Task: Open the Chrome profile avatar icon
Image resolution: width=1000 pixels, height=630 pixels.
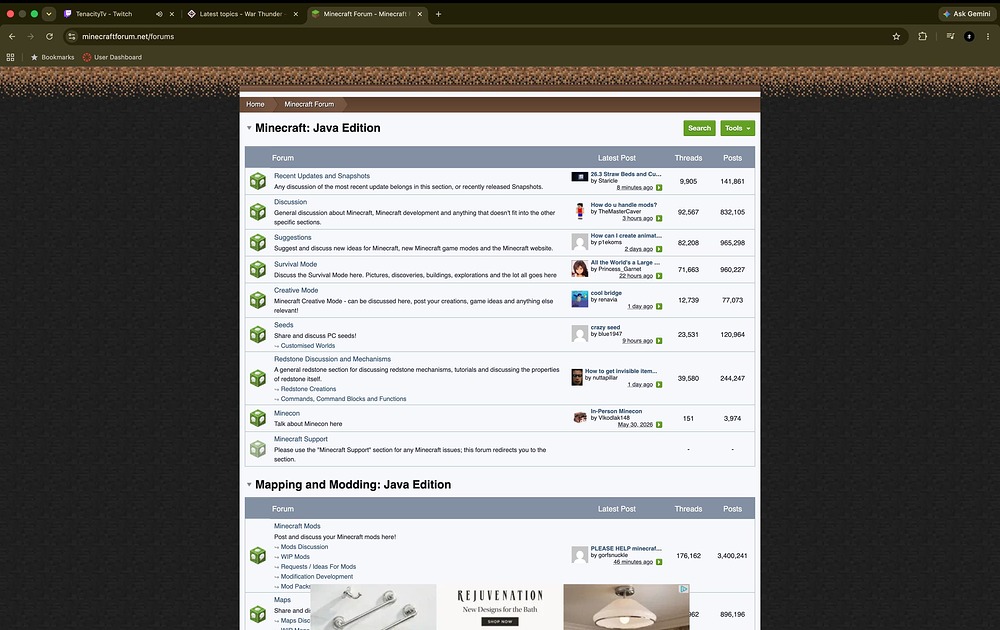Action: [969, 36]
